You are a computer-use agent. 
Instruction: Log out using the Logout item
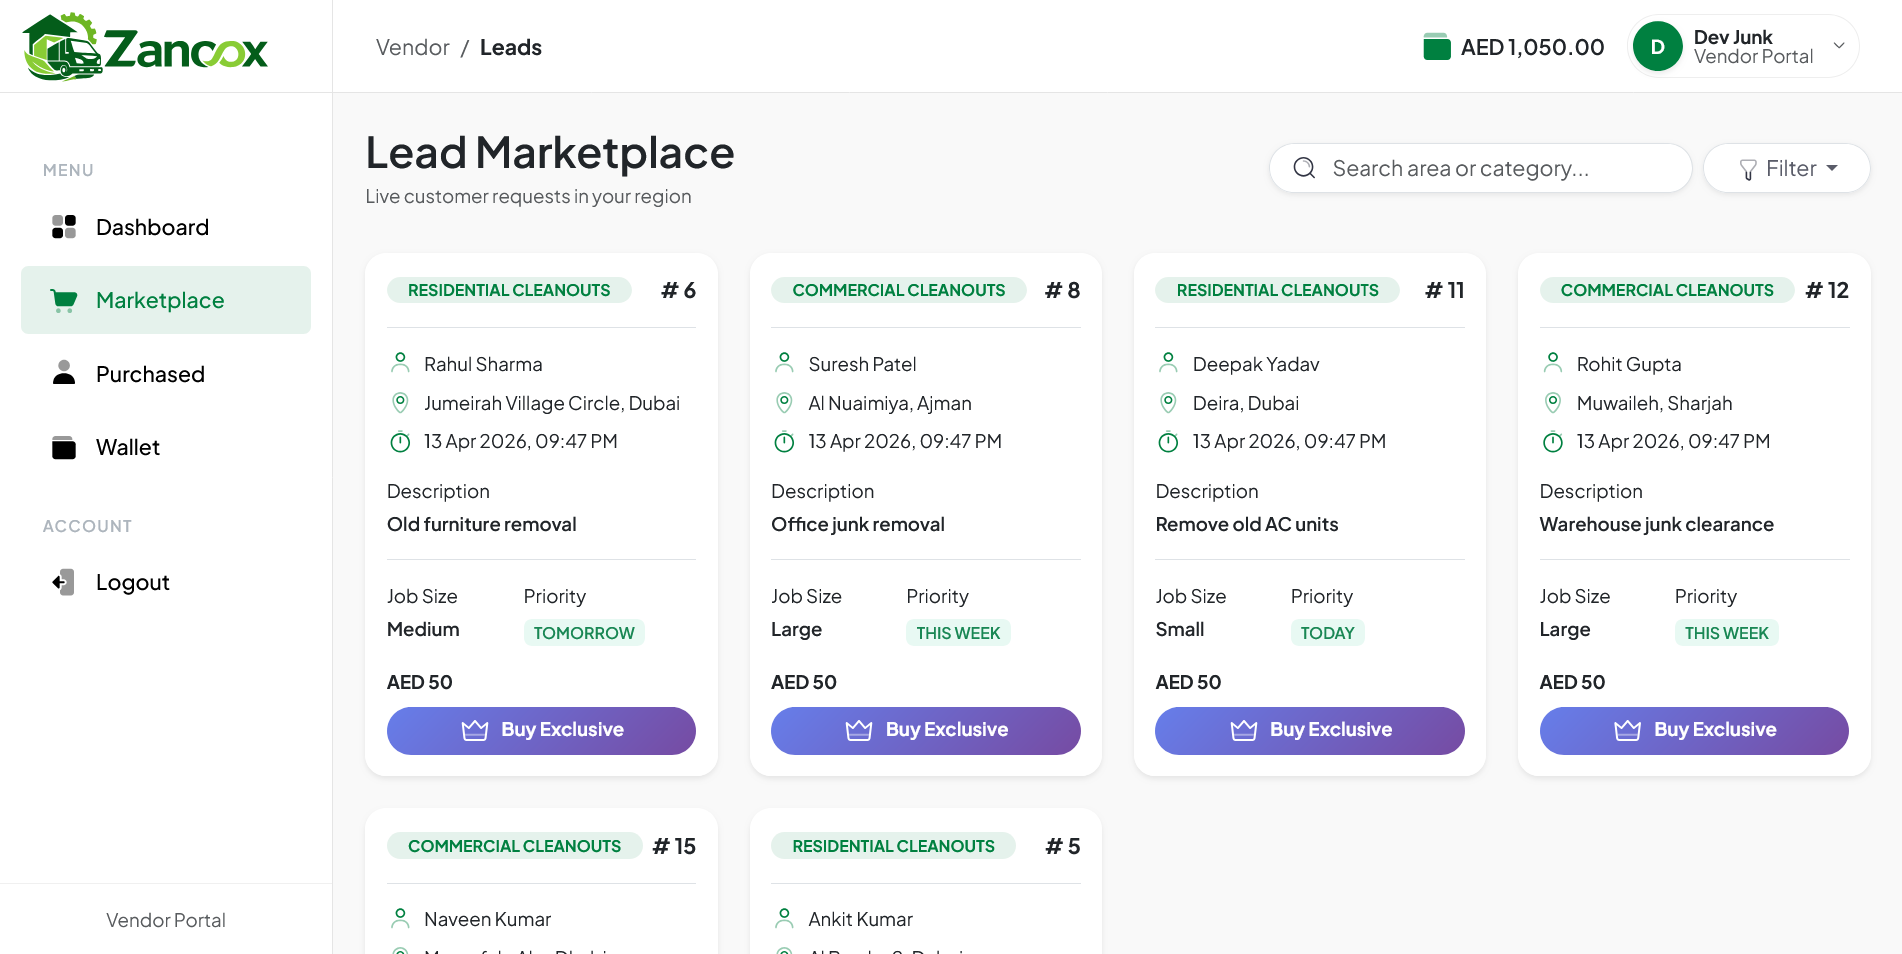(166, 582)
